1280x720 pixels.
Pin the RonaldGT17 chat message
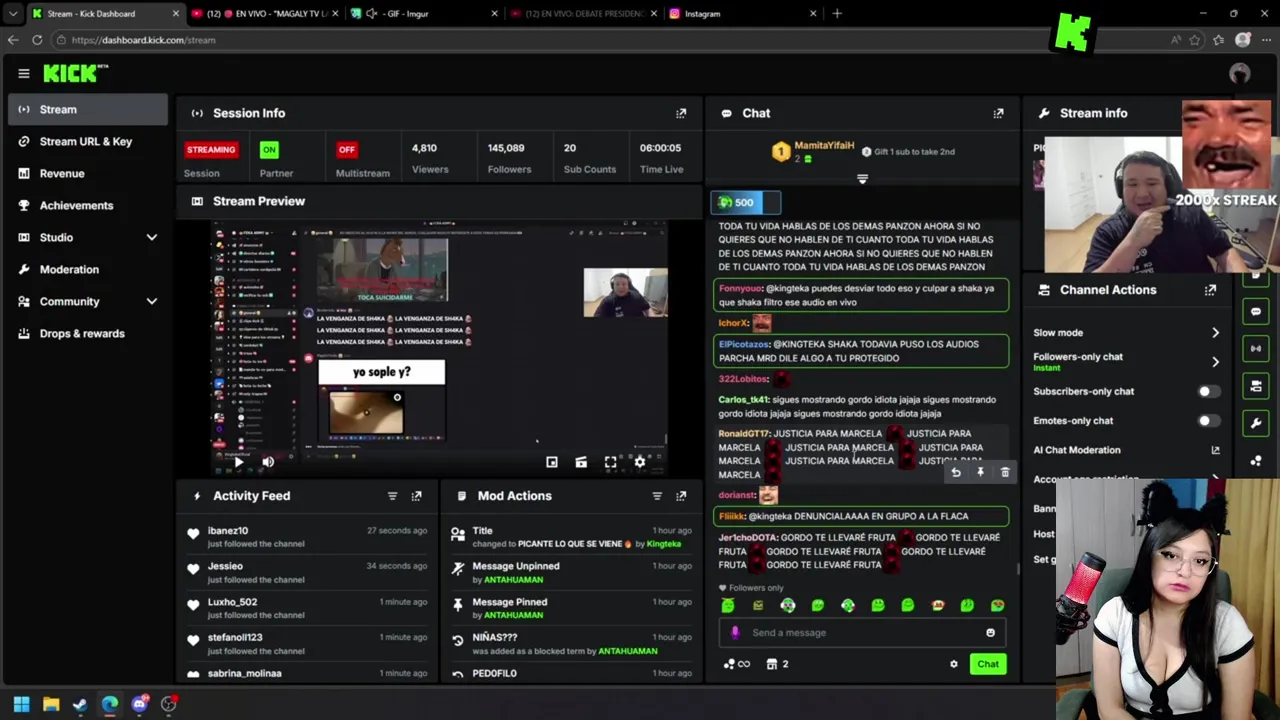click(x=980, y=473)
